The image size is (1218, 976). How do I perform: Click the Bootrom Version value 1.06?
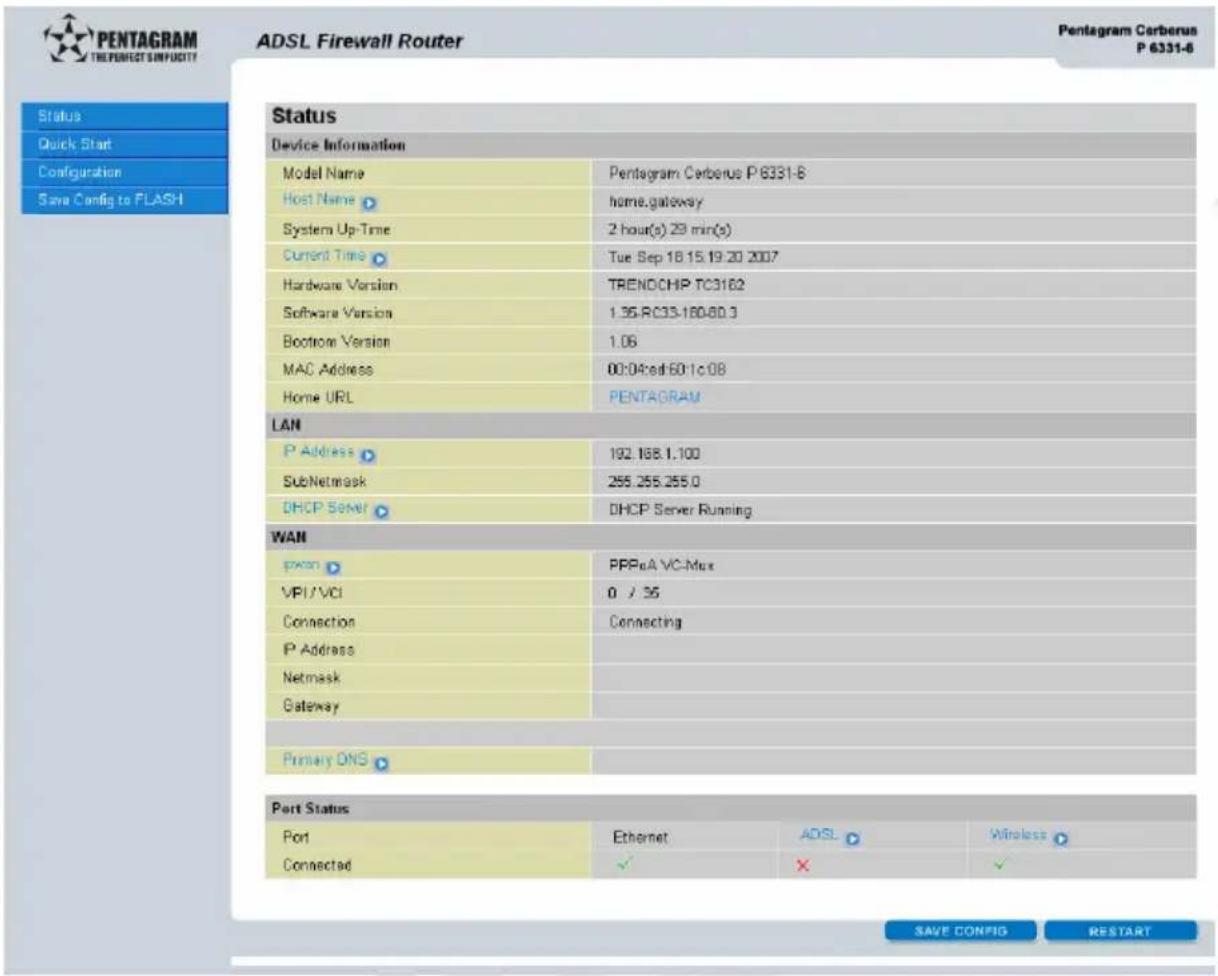tap(623, 342)
